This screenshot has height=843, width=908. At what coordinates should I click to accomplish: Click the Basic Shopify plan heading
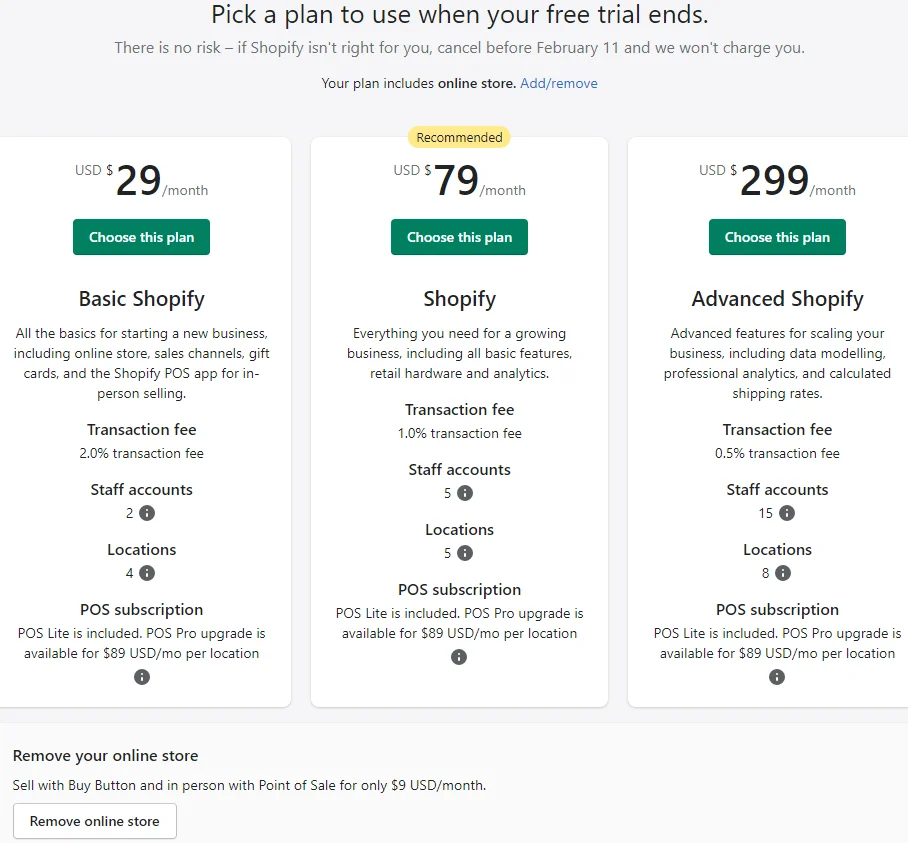pyautogui.click(x=142, y=299)
